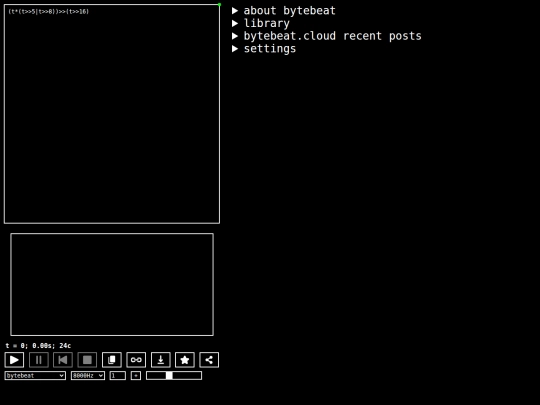
Task: Click into the code editor formula text
Action: pyautogui.click(x=49, y=11)
